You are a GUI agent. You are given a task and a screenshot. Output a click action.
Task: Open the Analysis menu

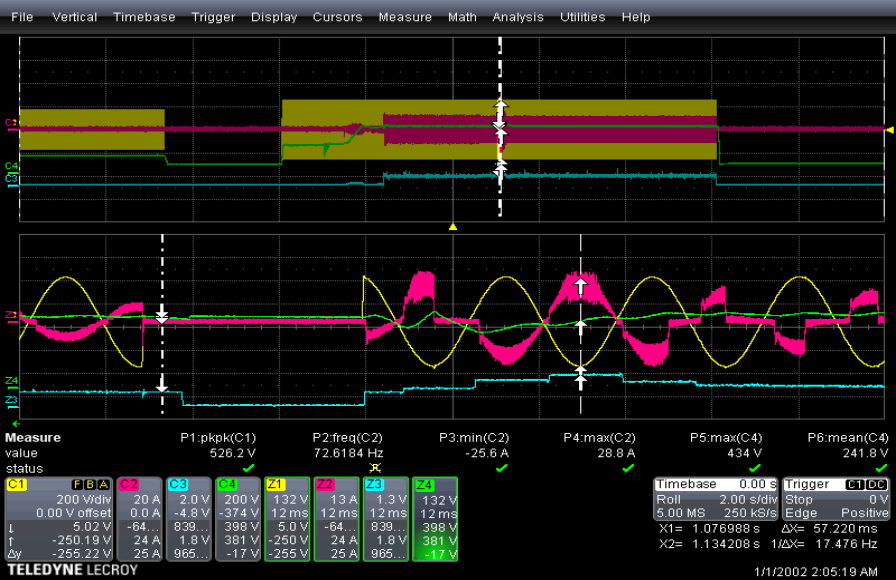click(x=518, y=17)
